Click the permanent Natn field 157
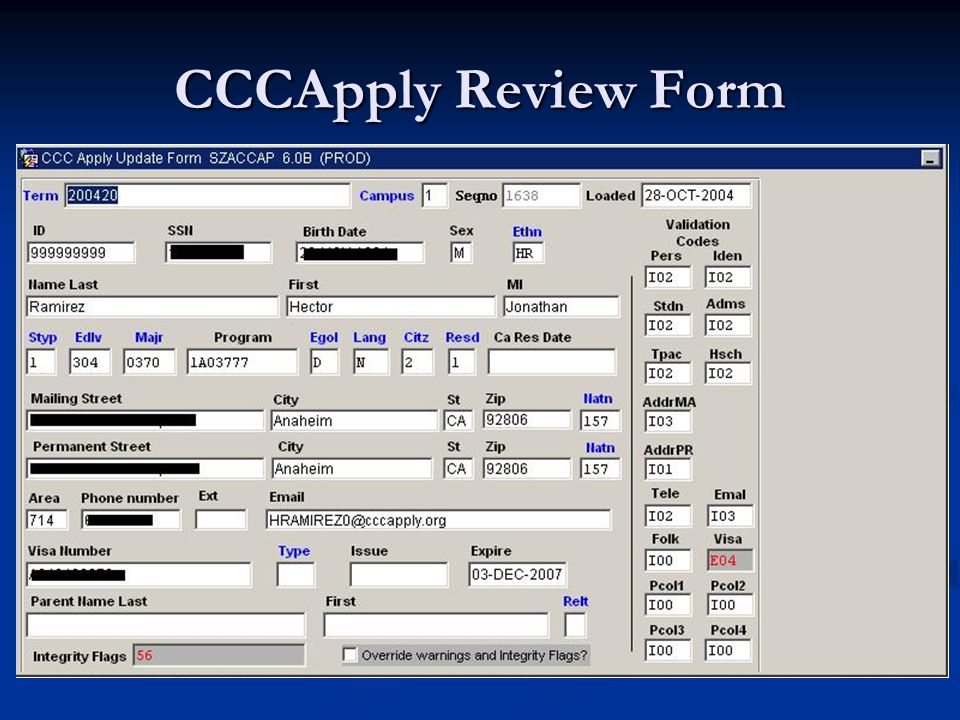Screen dimensions: 960x720 pyautogui.click(x=600, y=468)
